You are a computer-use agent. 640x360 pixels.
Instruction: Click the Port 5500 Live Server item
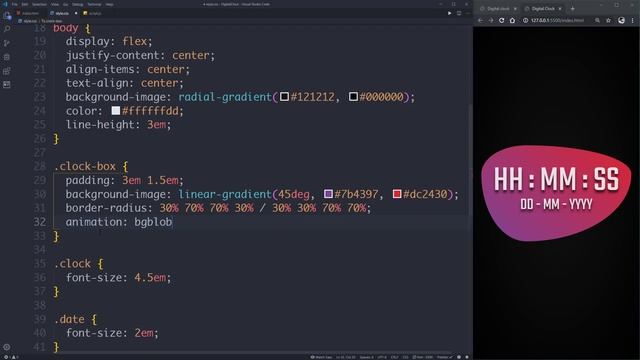422,357
